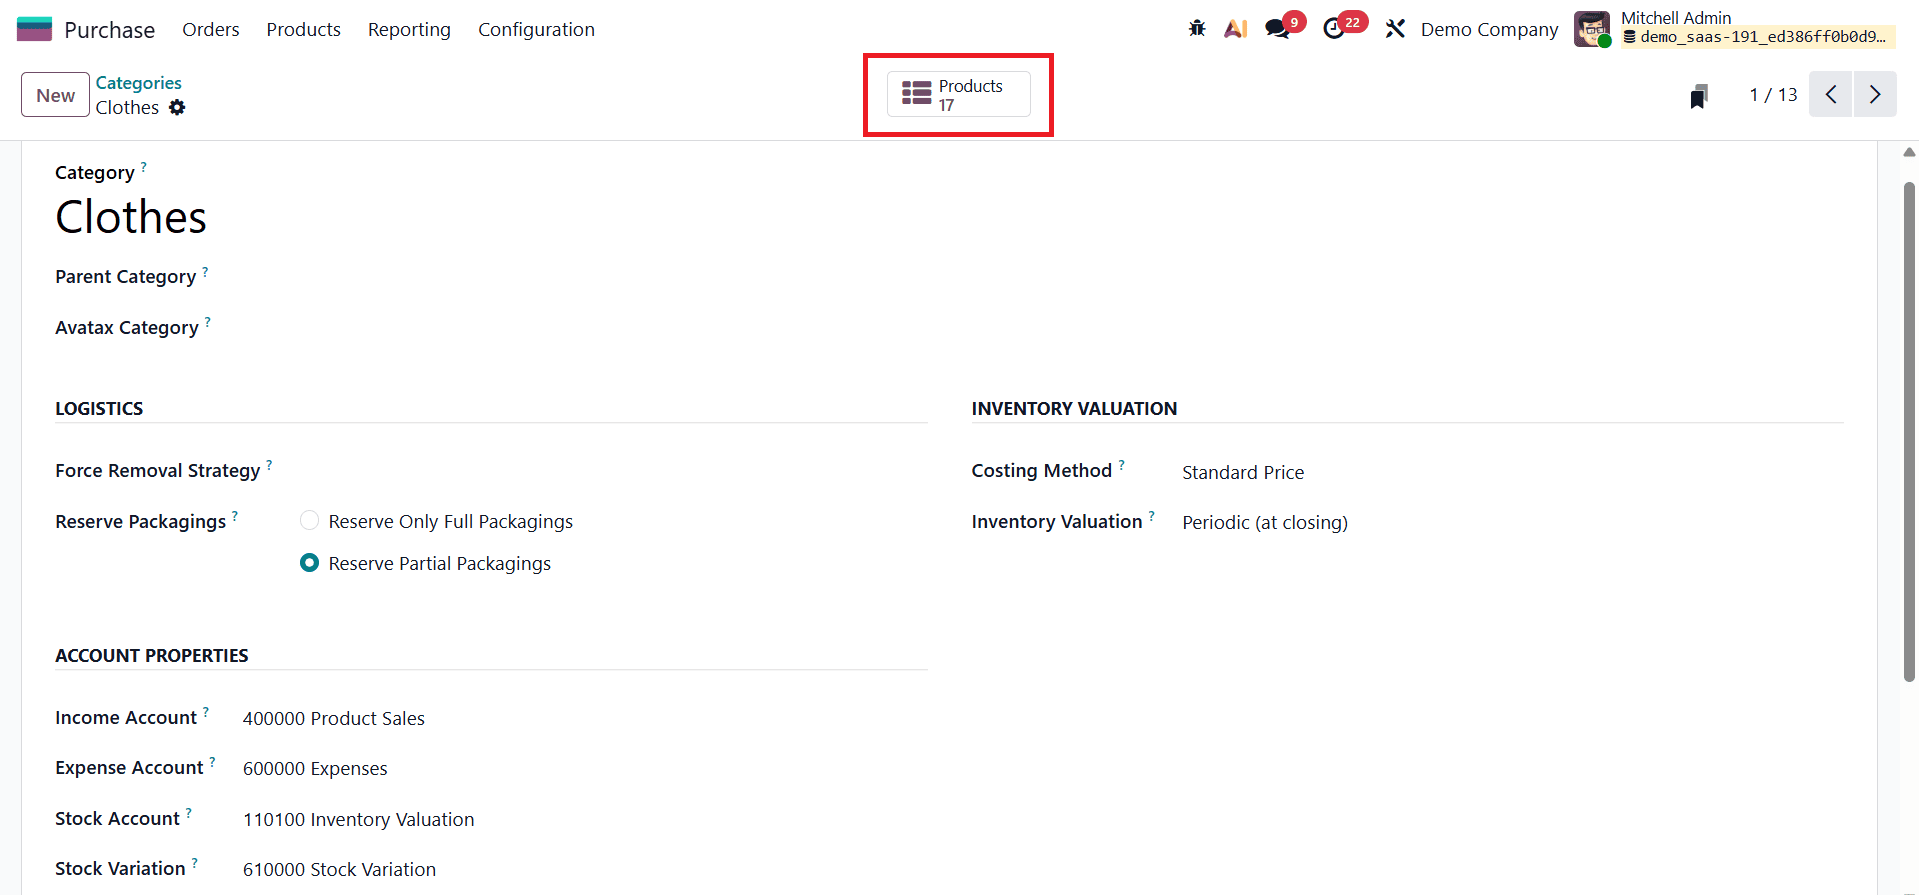Select Reserve Partial Packagings option
This screenshot has width=1919, height=895.
coord(310,563)
